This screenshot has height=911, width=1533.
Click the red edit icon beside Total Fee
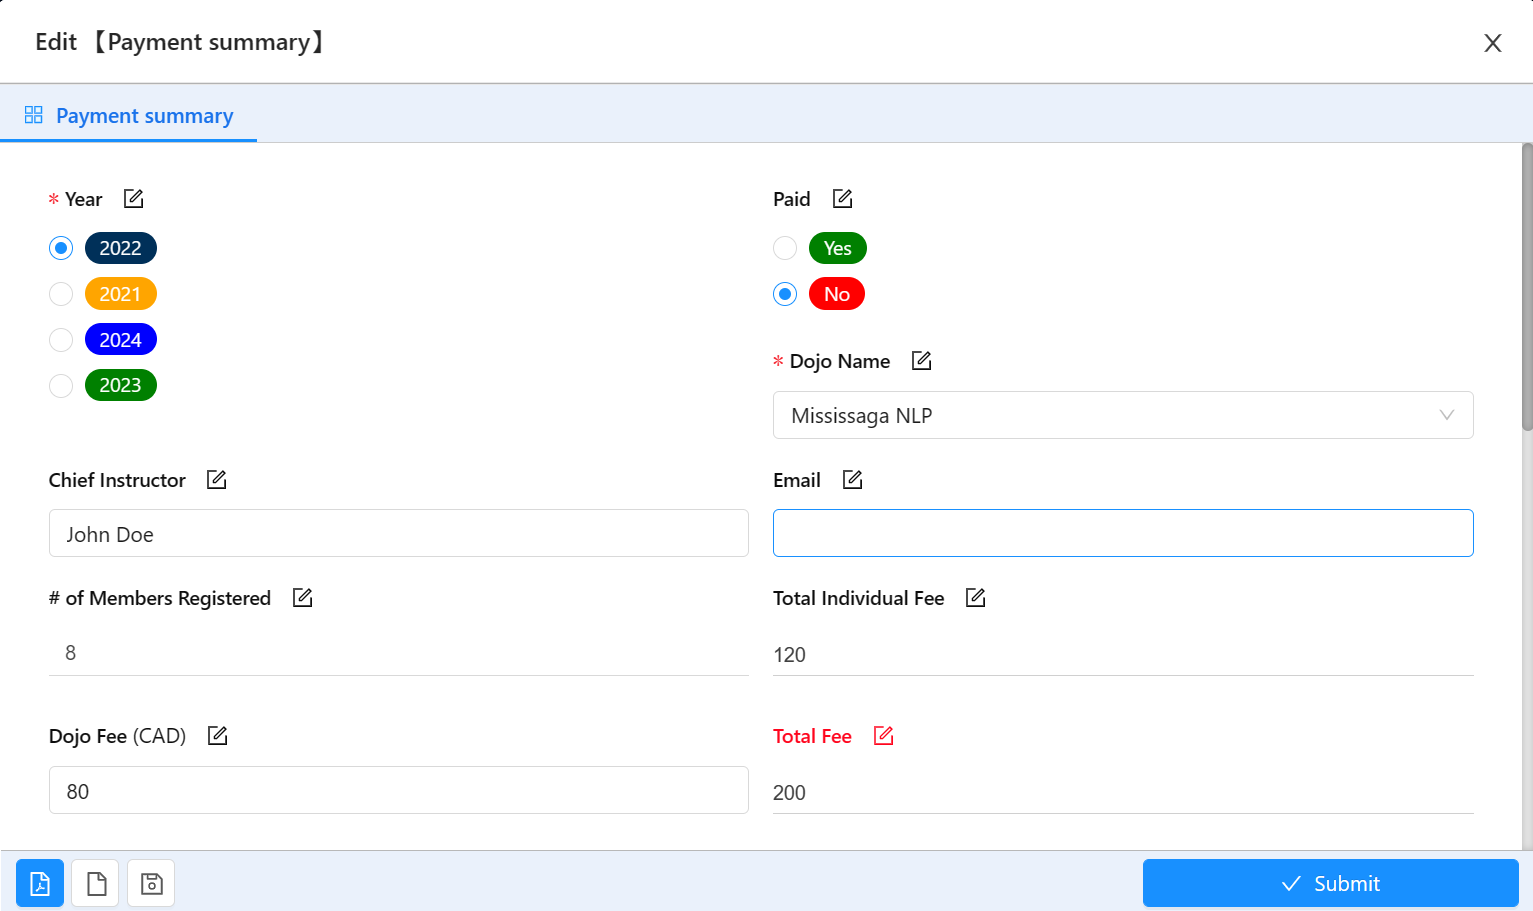coord(884,735)
